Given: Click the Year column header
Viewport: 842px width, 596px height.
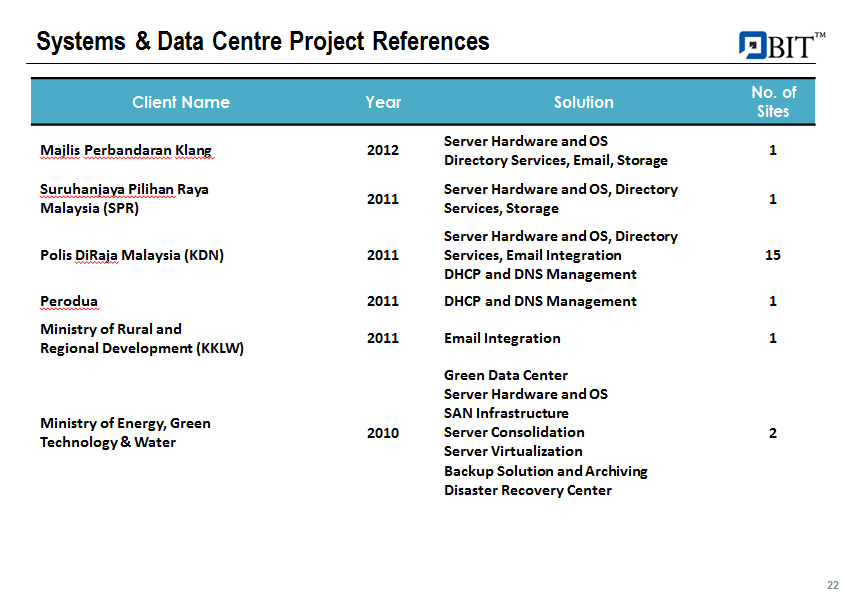Looking at the screenshot, I should [383, 102].
